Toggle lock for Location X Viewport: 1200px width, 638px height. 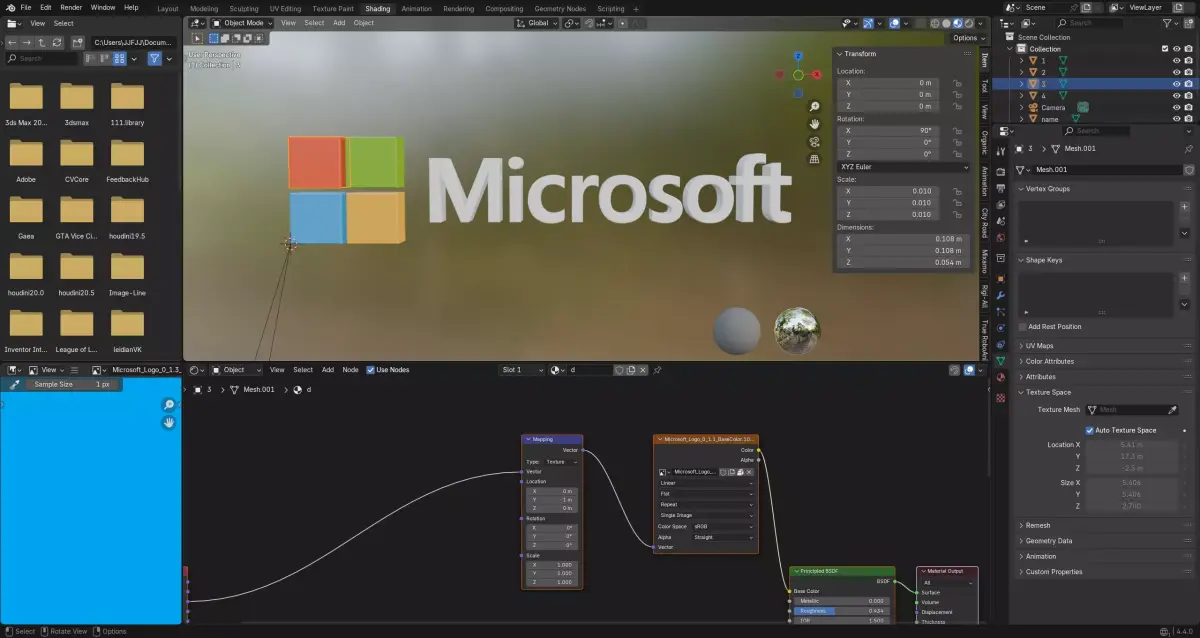(x=958, y=83)
